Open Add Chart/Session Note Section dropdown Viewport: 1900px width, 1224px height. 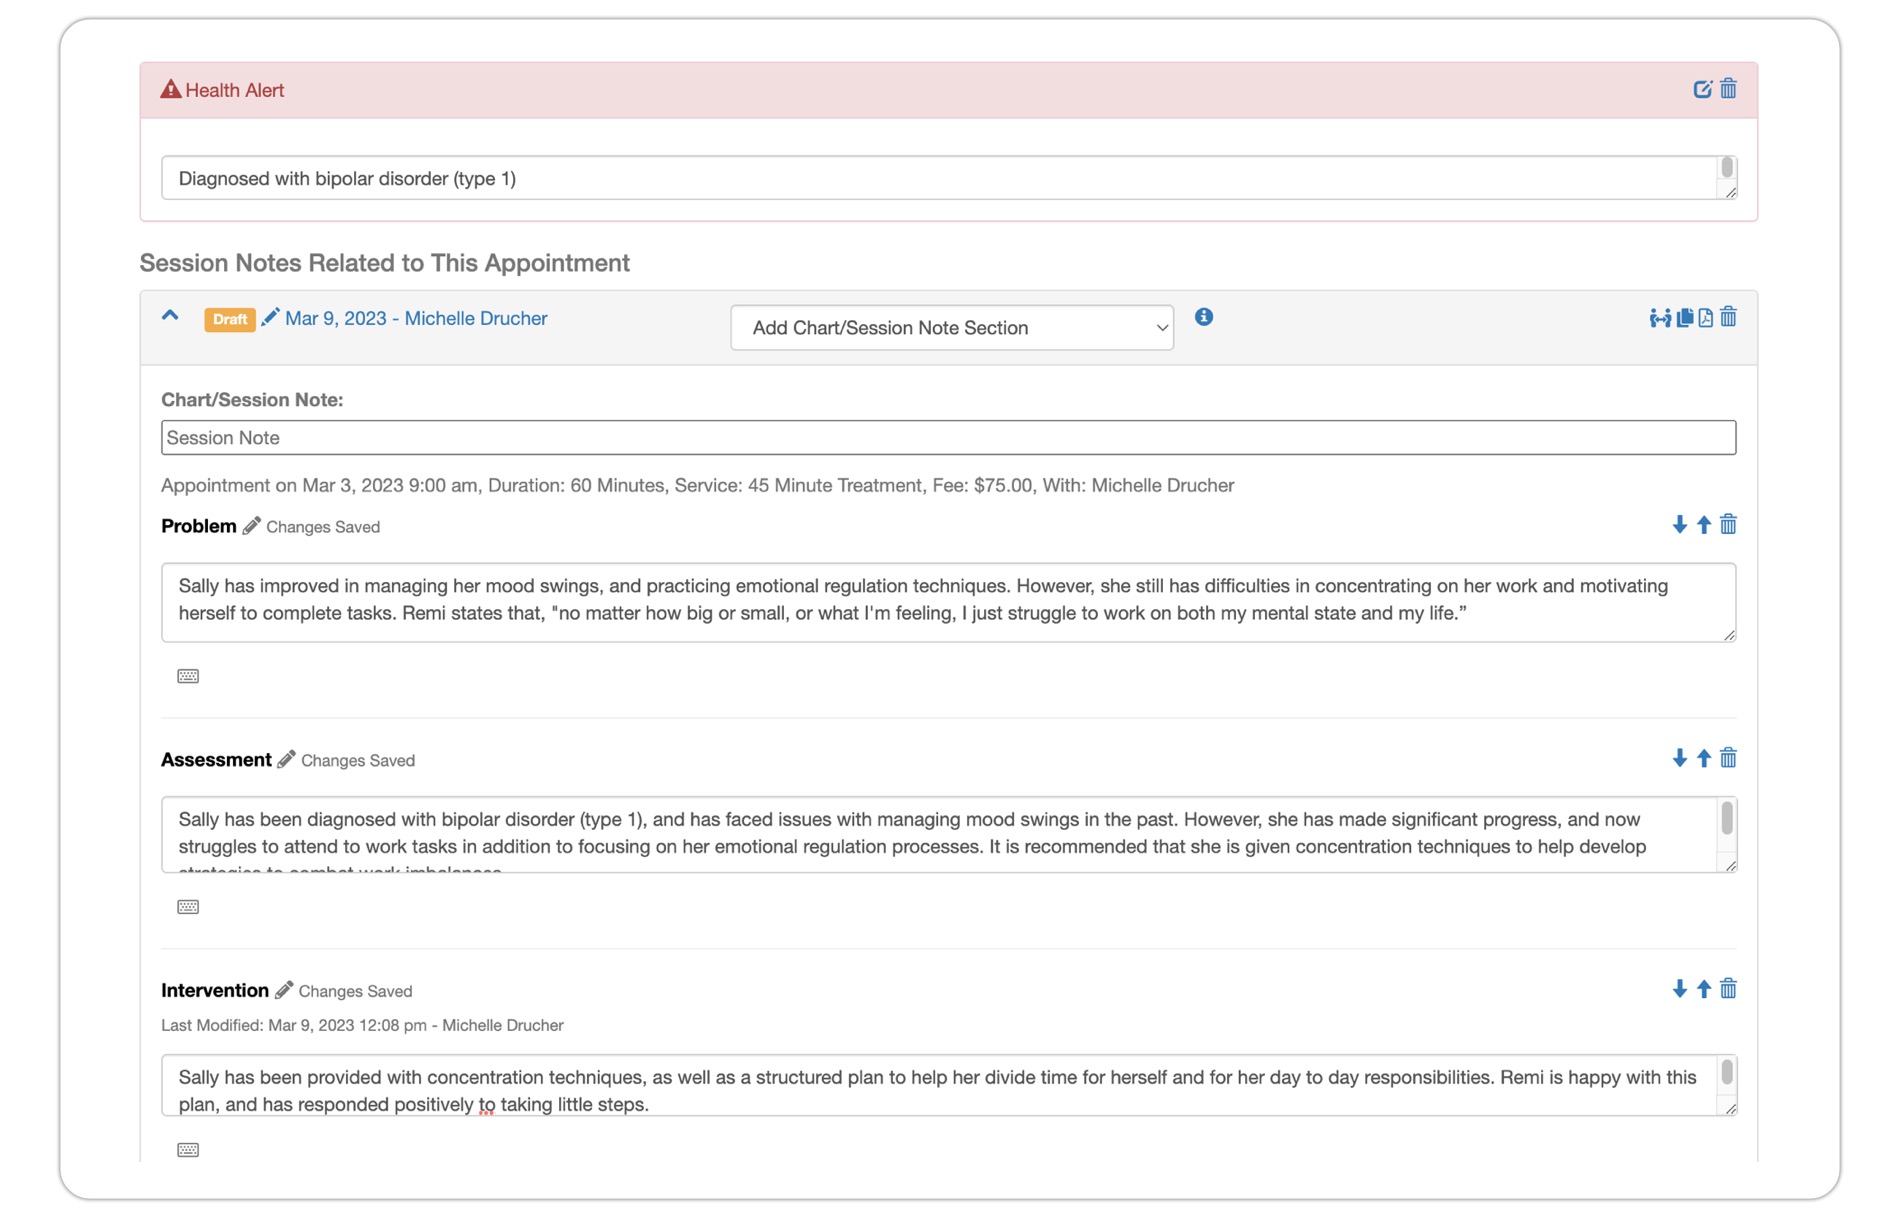click(952, 328)
